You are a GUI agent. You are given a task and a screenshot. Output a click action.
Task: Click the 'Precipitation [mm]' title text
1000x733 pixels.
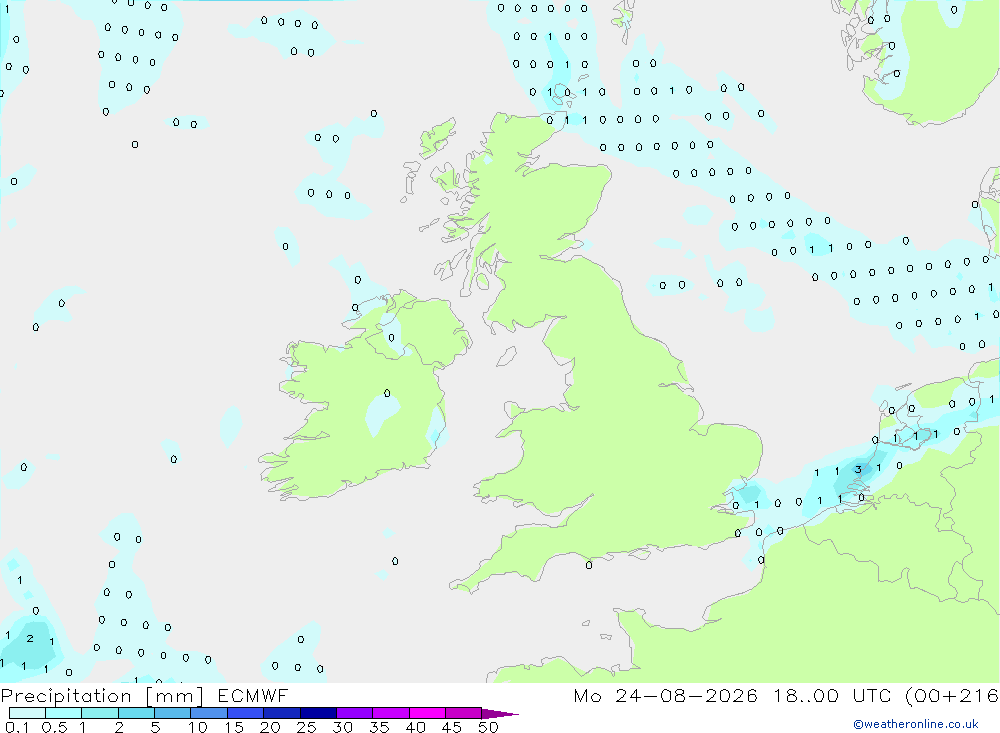coord(102,696)
